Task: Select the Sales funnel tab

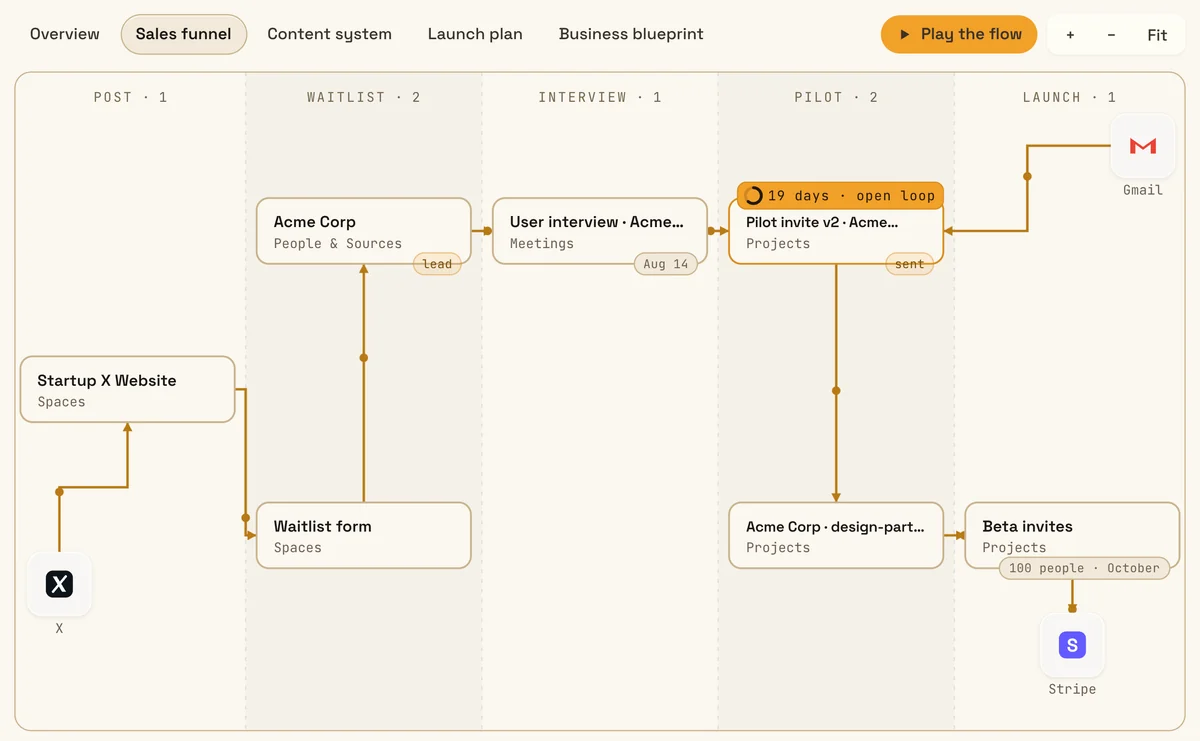Action: pyautogui.click(x=184, y=34)
